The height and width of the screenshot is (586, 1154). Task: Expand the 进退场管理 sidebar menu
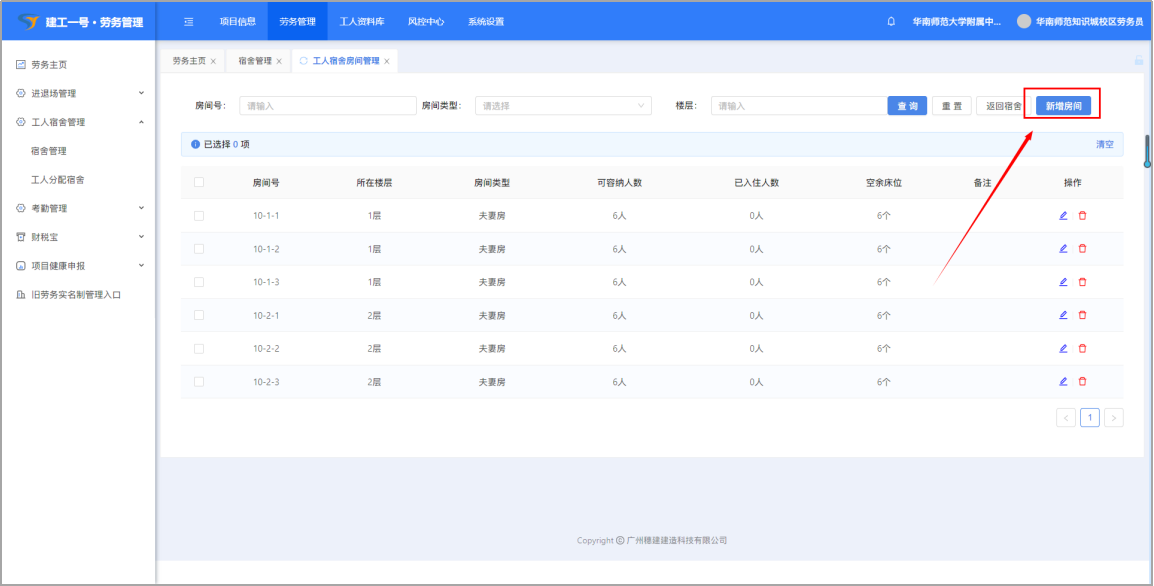(x=78, y=93)
